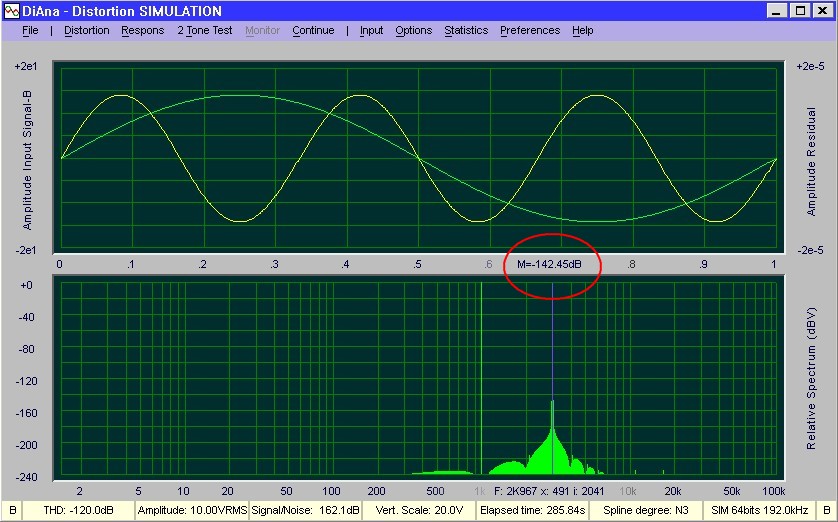Open the Statistics menu

point(466,30)
